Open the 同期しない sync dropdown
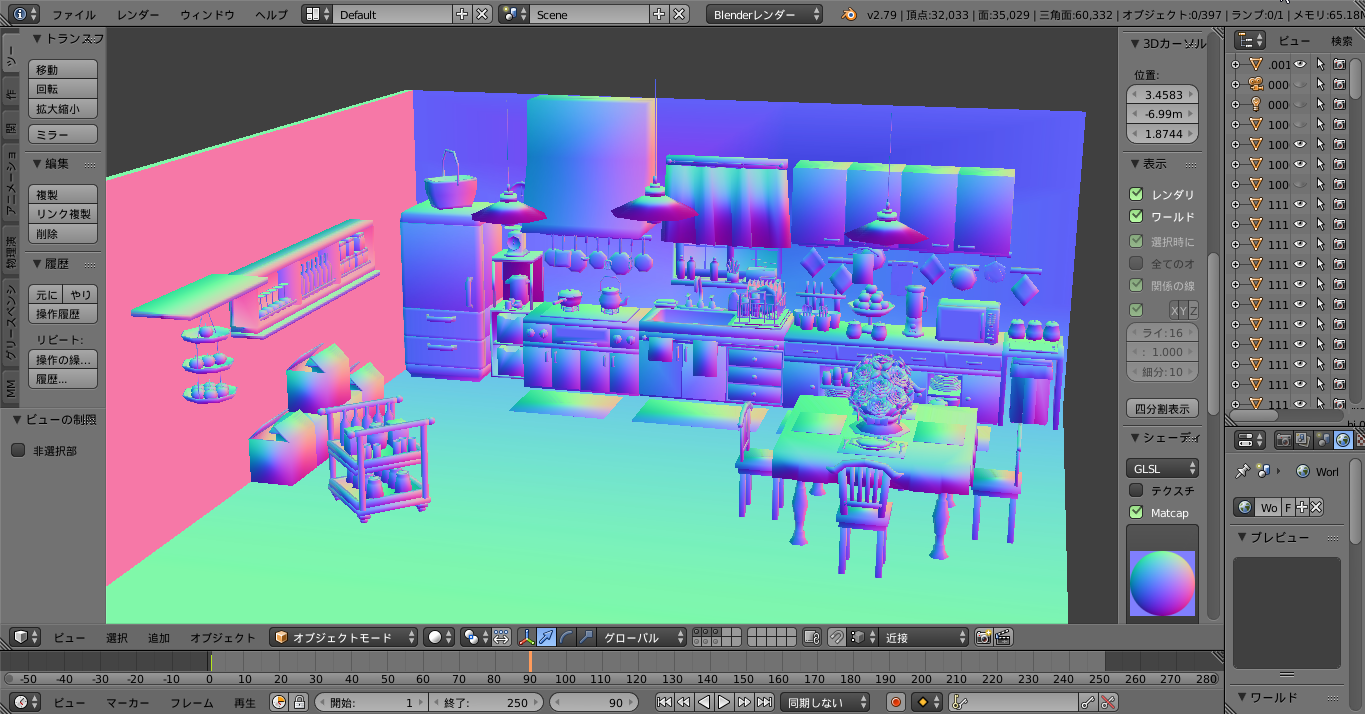Screen dimensions: 1365x714 [825, 702]
